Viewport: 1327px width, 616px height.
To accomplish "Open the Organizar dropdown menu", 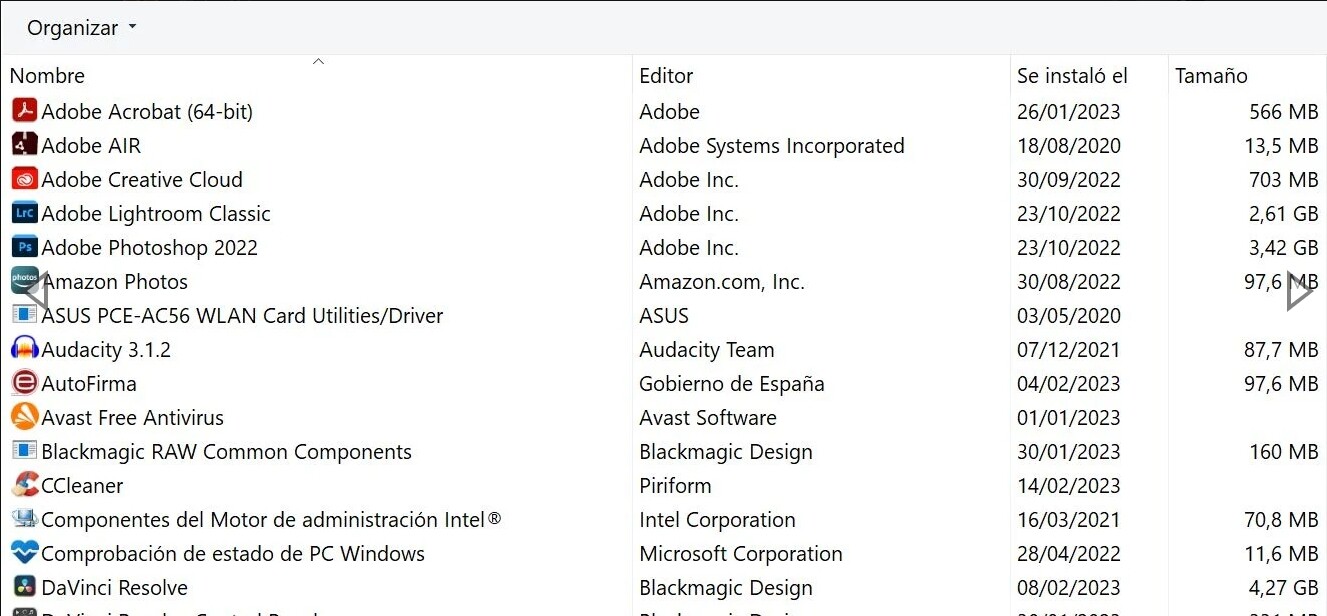I will 81,28.
